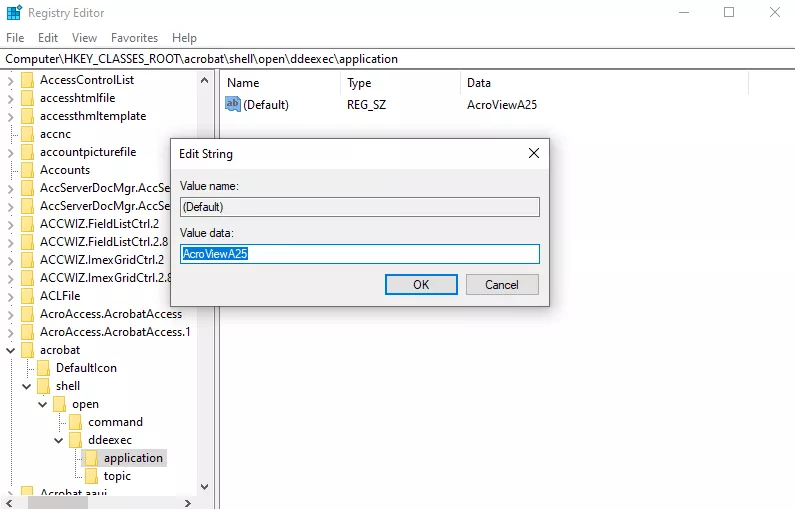The image size is (795, 509).
Task: Collapse the acrobat tree node
Action: (x=11, y=350)
